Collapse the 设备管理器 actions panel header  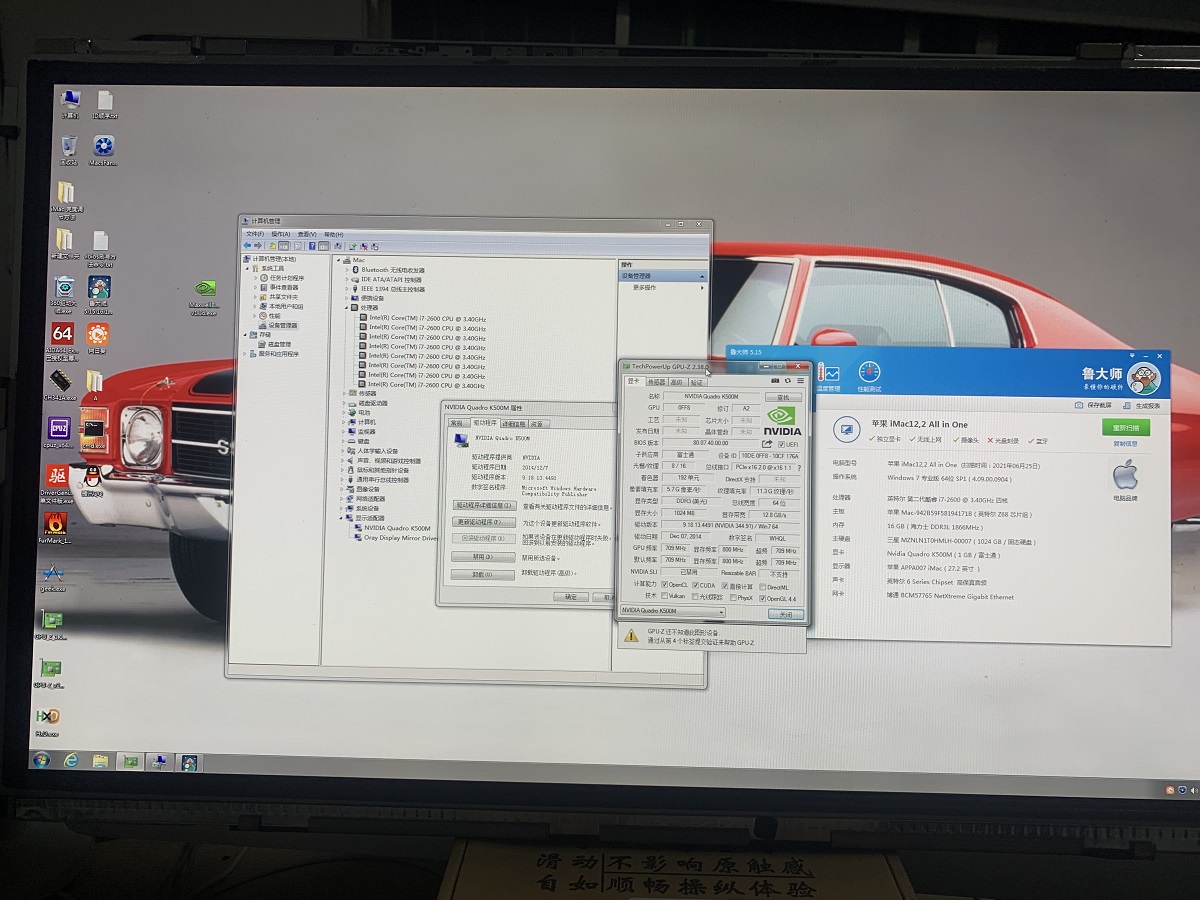coord(663,275)
